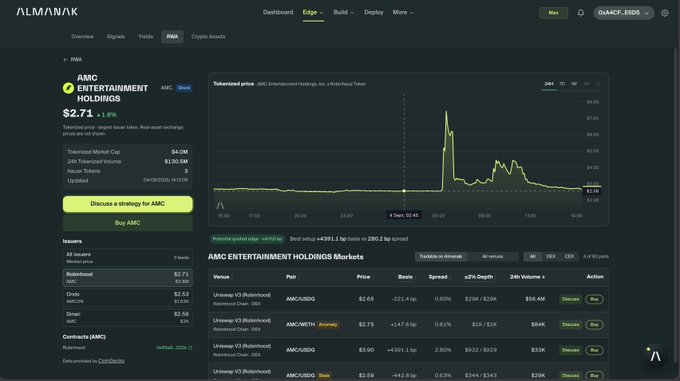680x381 pixels.
Task: Click Buy on the $3.90 price row
Action: 594,350
